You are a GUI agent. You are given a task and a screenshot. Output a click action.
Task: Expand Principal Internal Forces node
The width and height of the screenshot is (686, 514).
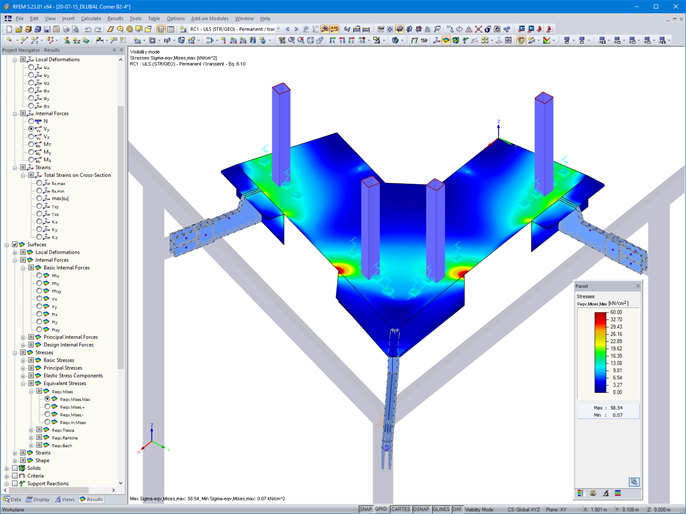click(23, 337)
